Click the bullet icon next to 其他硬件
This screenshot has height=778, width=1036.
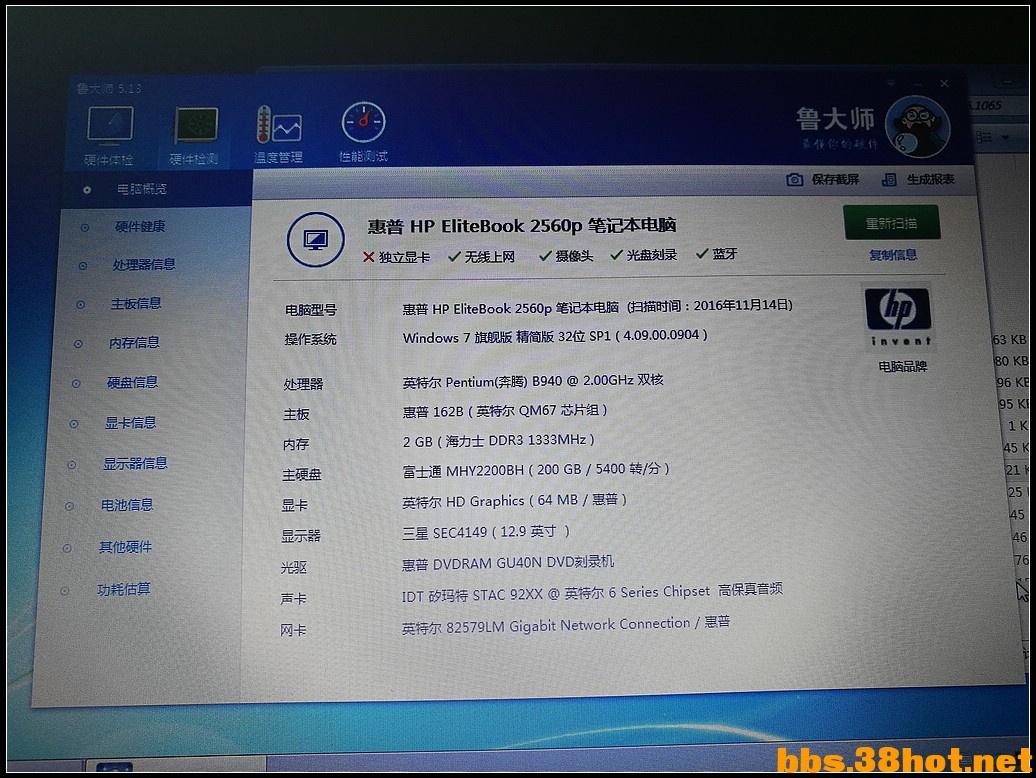pyautogui.click(x=67, y=549)
